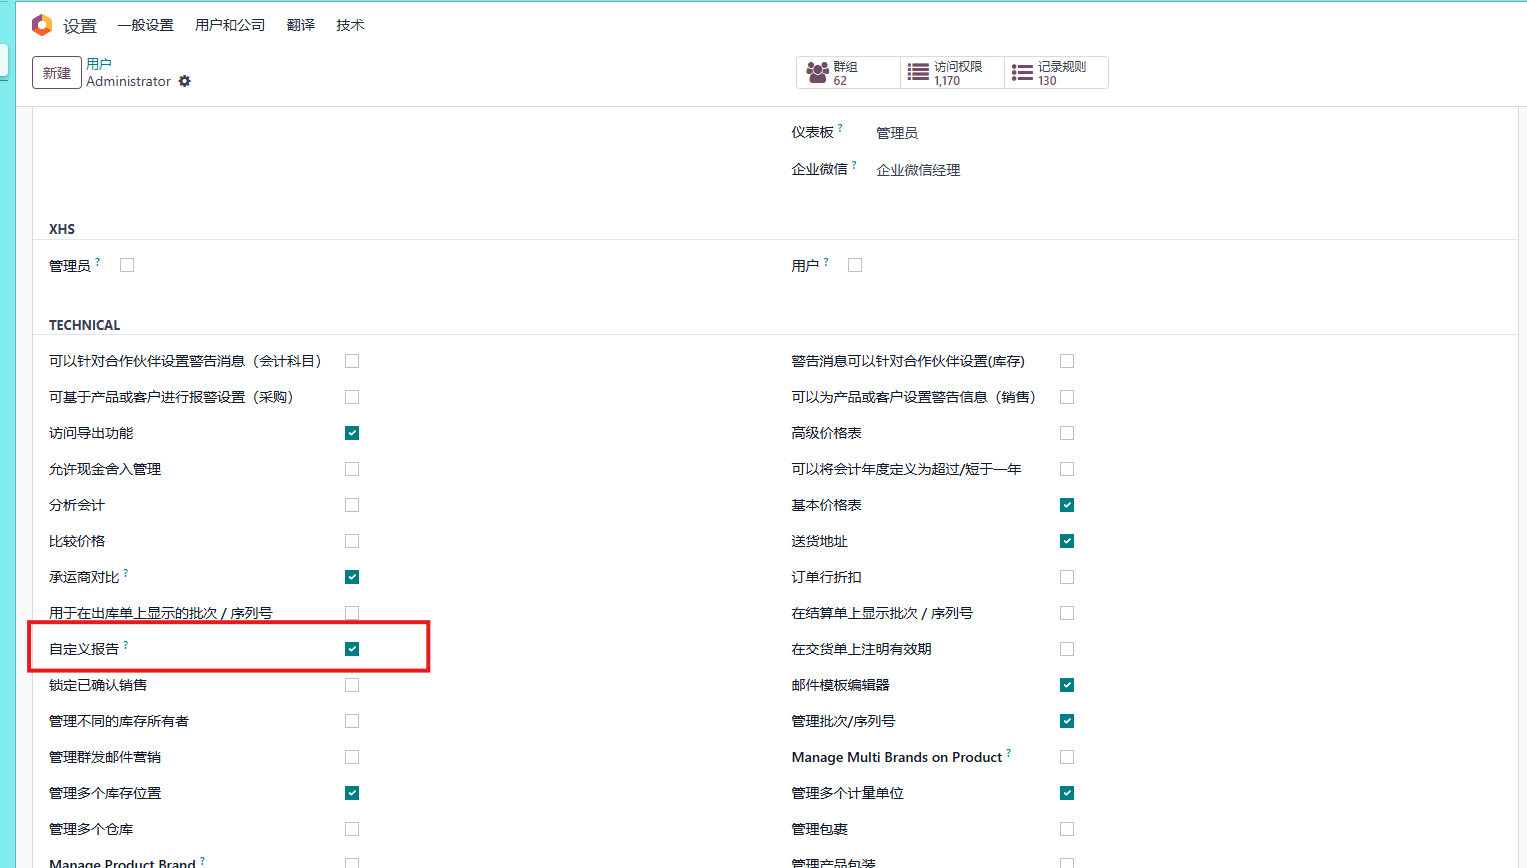Enable 锁定已确认销售 checkbox

(x=352, y=685)
